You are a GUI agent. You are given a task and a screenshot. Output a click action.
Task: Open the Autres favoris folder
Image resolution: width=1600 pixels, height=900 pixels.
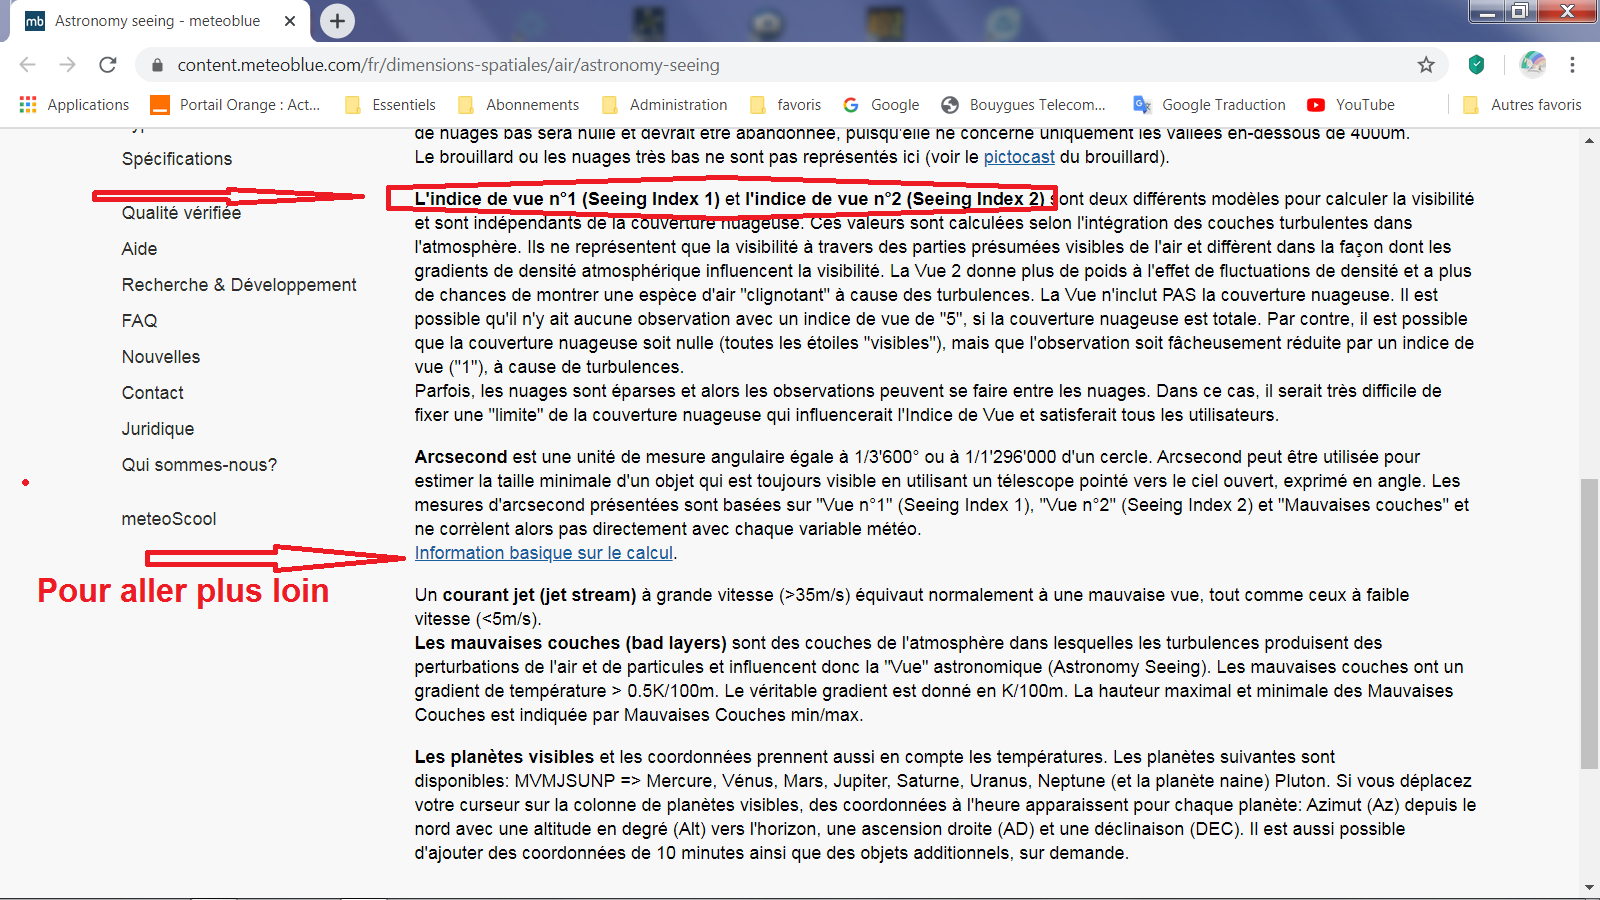click(1522, 105)
